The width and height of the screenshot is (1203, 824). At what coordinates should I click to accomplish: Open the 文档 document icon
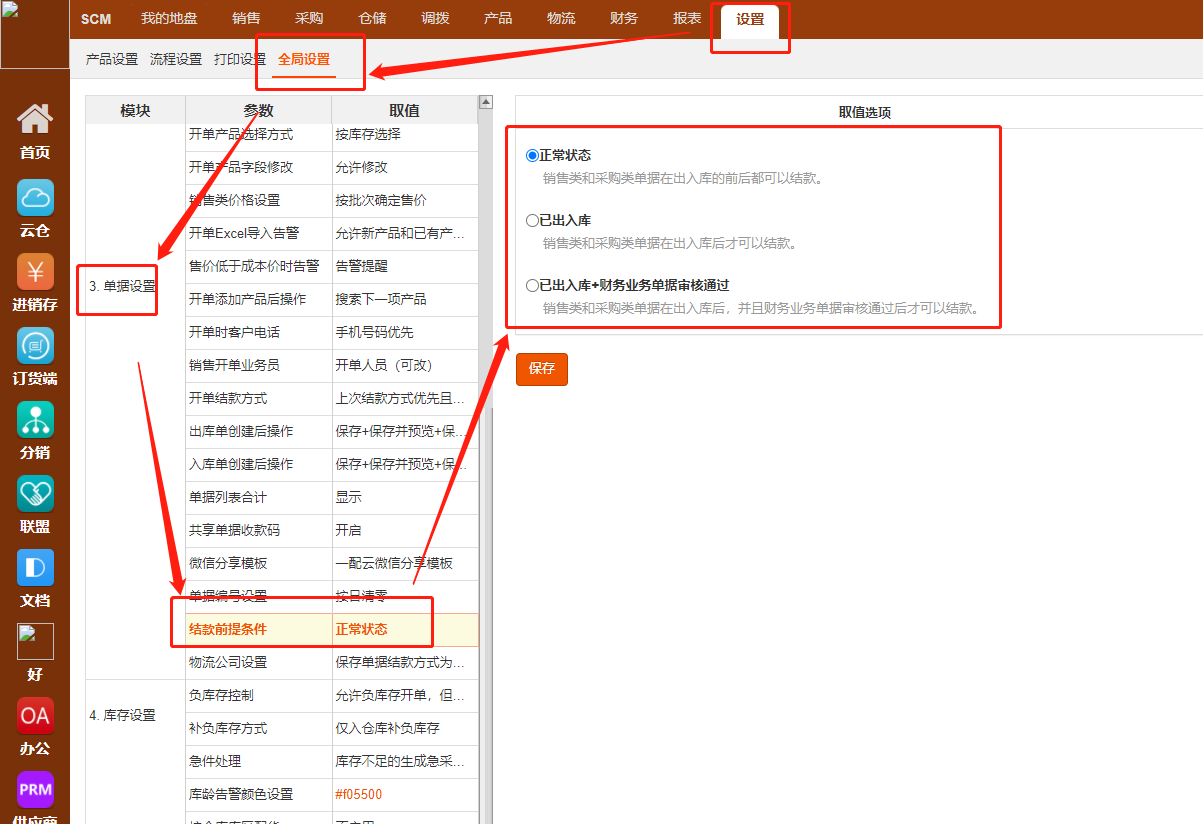pyautogui.click(x=35, y=568)
